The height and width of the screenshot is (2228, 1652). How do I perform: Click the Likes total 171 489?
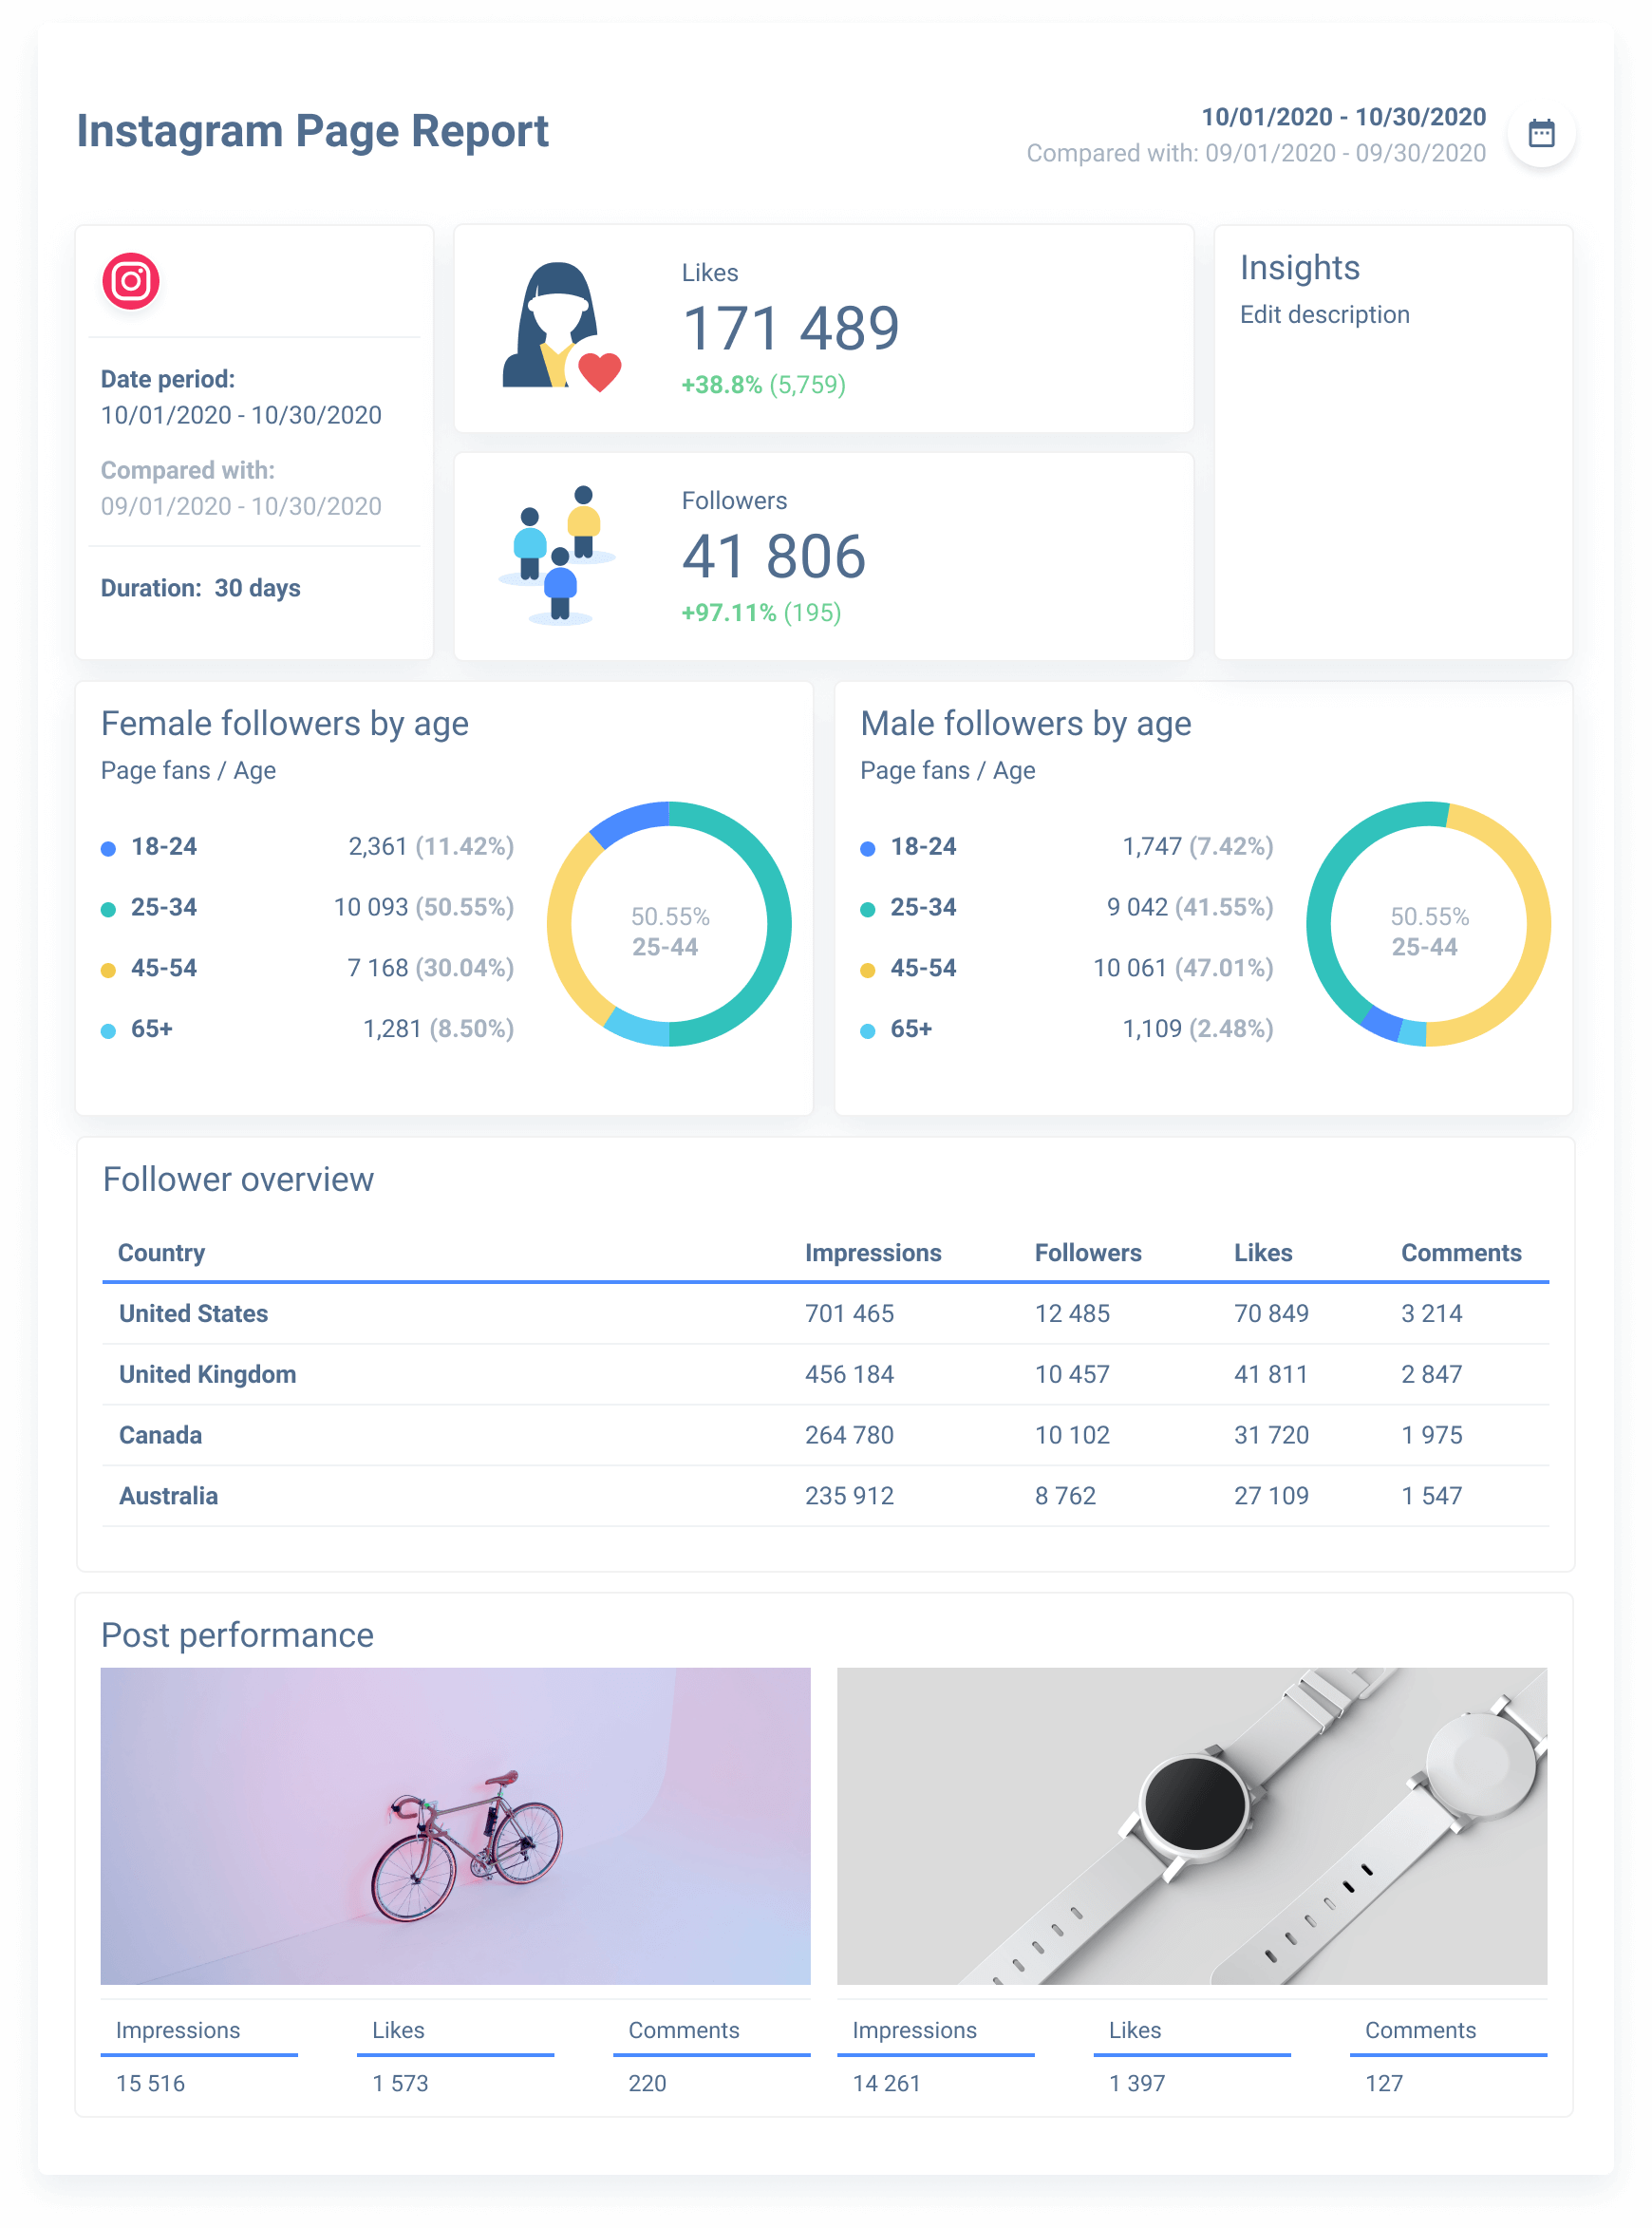point(790,328)
